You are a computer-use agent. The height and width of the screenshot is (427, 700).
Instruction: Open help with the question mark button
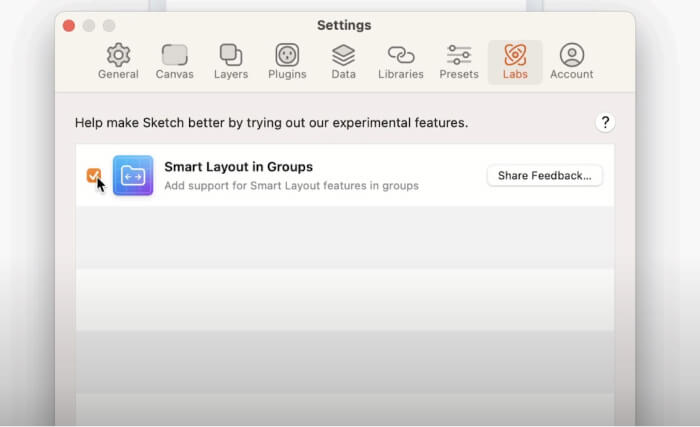605,122
